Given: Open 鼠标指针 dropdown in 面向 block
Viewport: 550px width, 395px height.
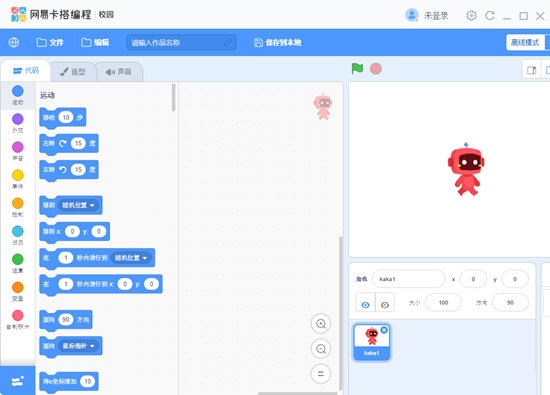Looking at the screenshot, I should (x=78, y=346).
